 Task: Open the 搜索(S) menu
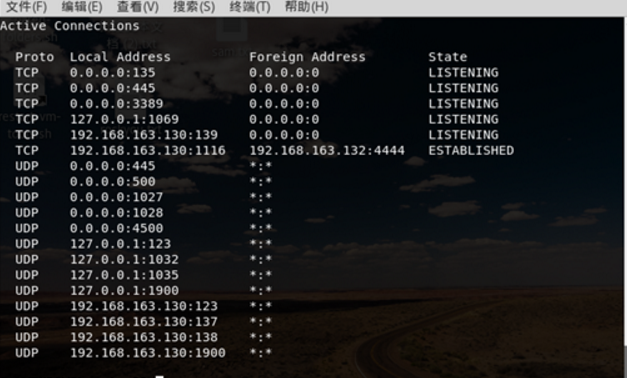click(x=194, y=7)
